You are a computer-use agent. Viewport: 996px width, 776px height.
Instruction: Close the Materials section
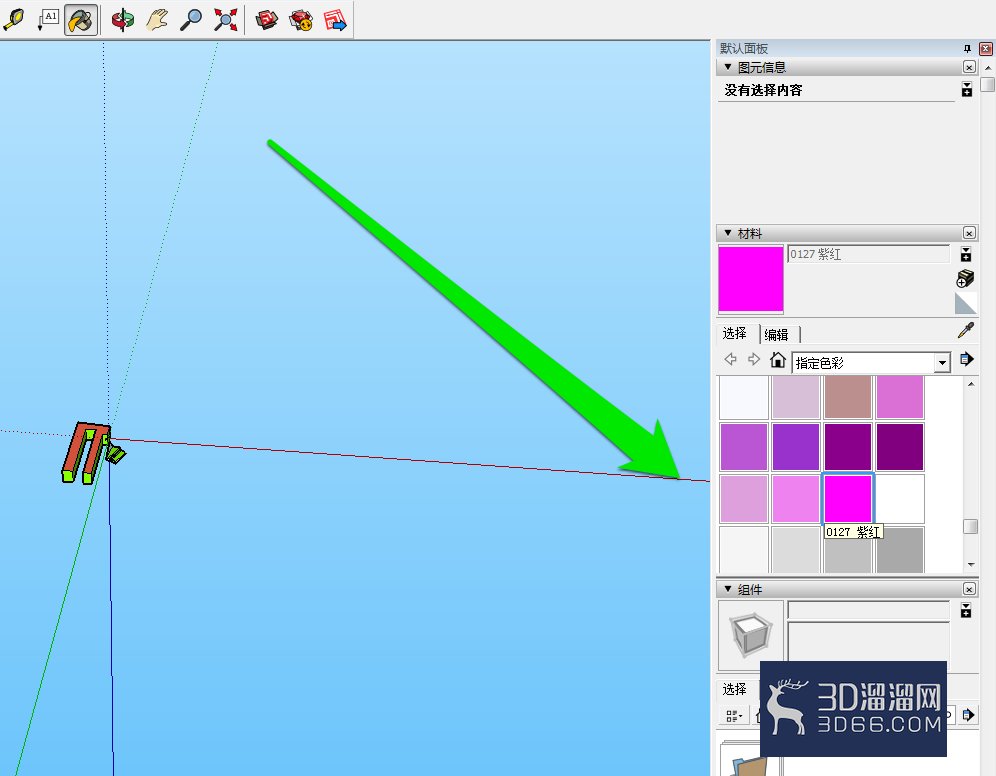point(969,233)
